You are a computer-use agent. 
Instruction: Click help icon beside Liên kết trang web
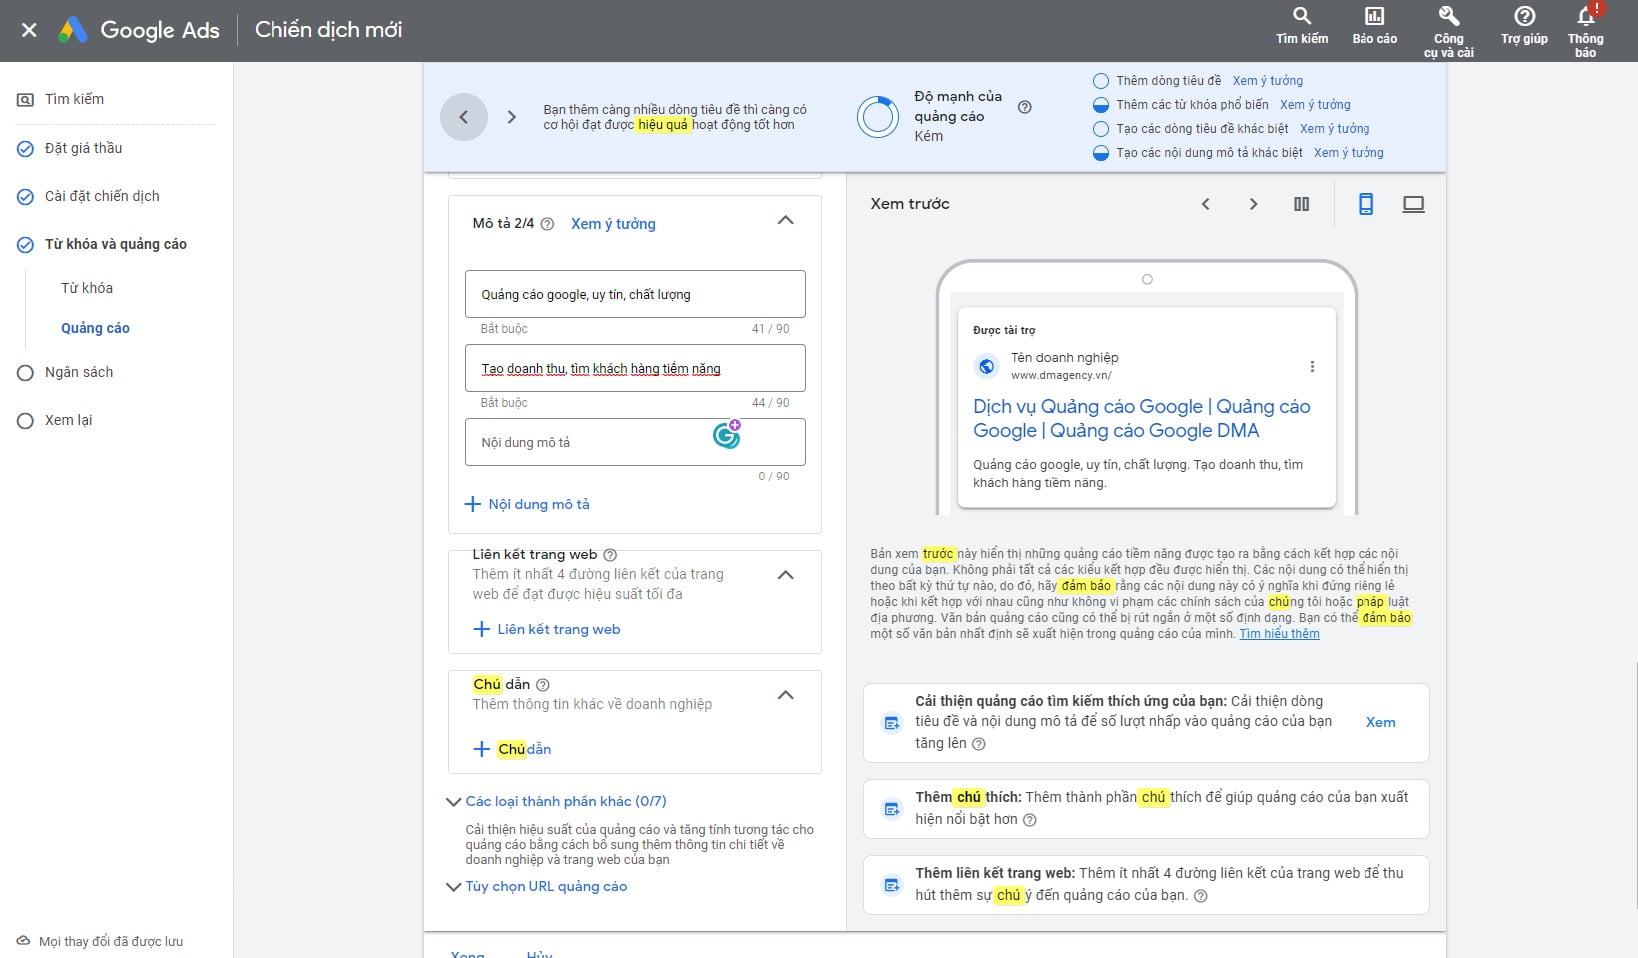coord(610,555)
